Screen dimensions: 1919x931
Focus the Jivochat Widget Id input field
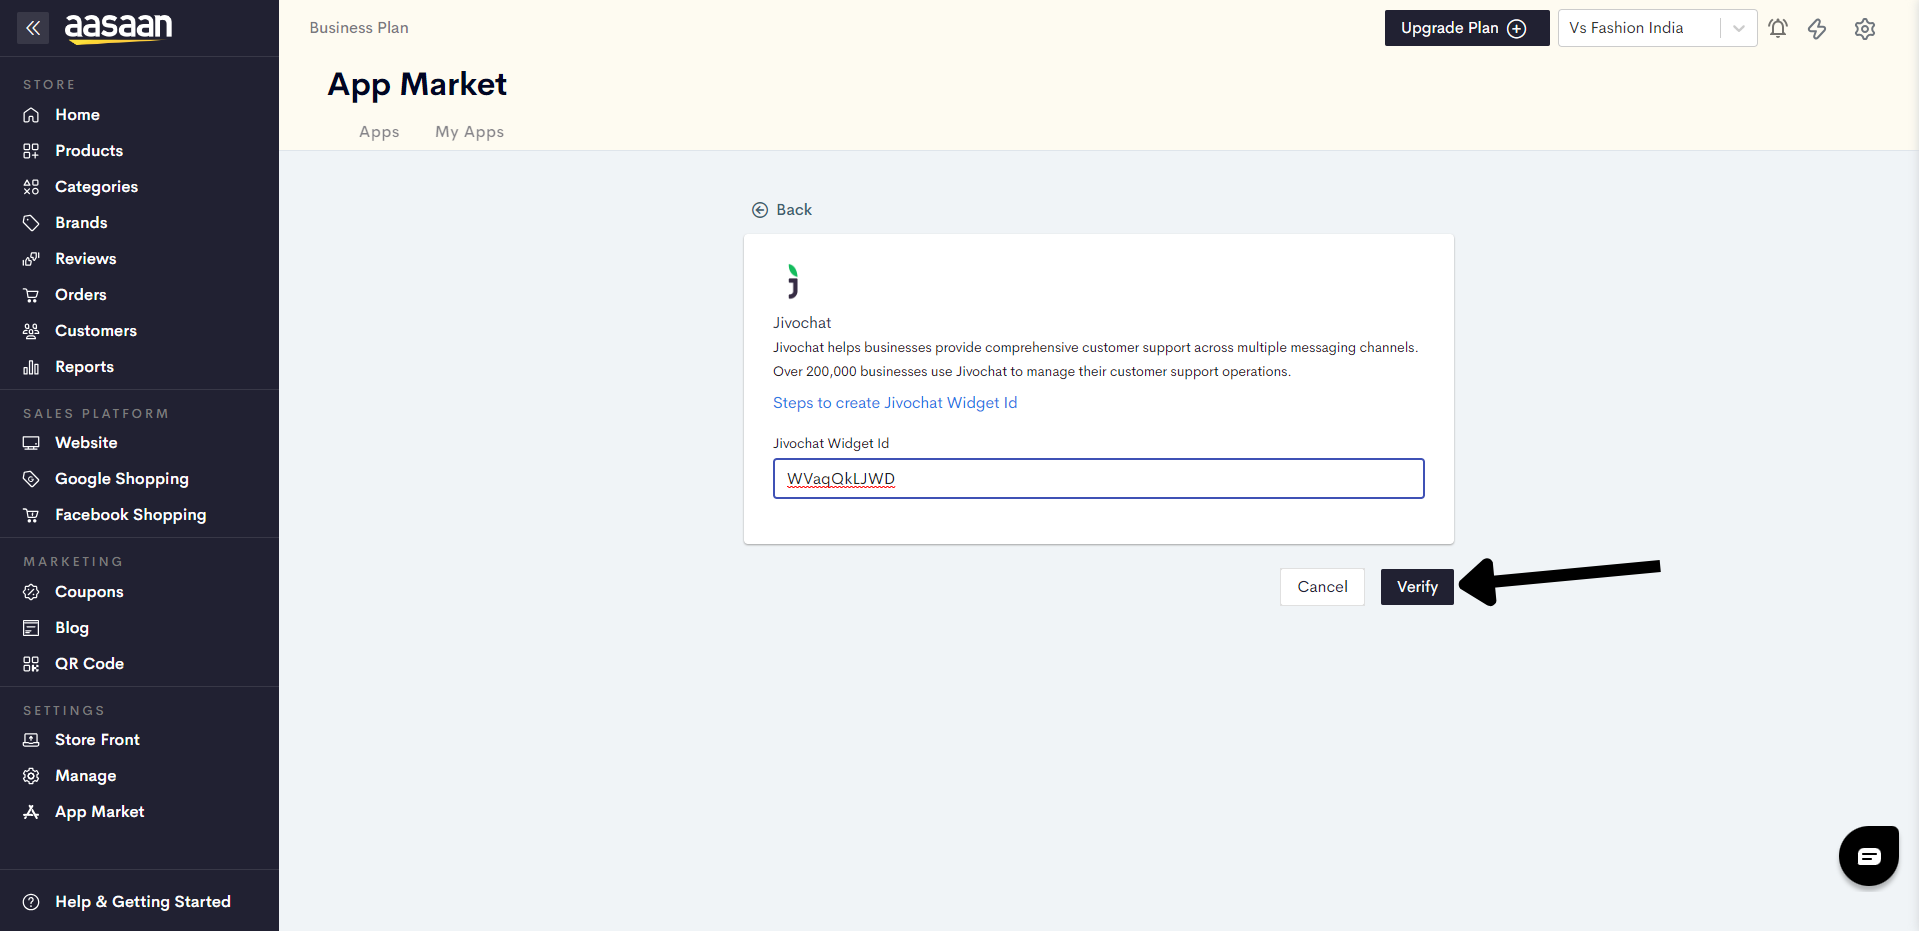click(1098, 479)
